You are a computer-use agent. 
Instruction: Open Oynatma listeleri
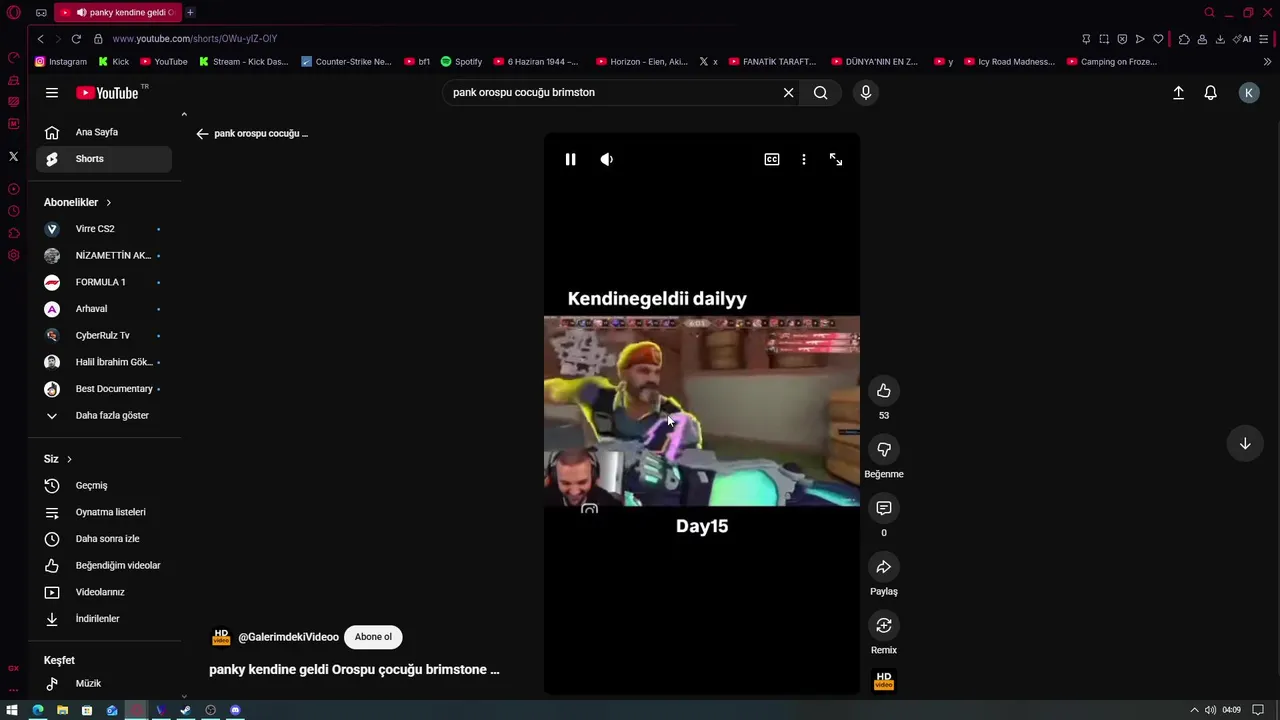click(x=104, y=512)
